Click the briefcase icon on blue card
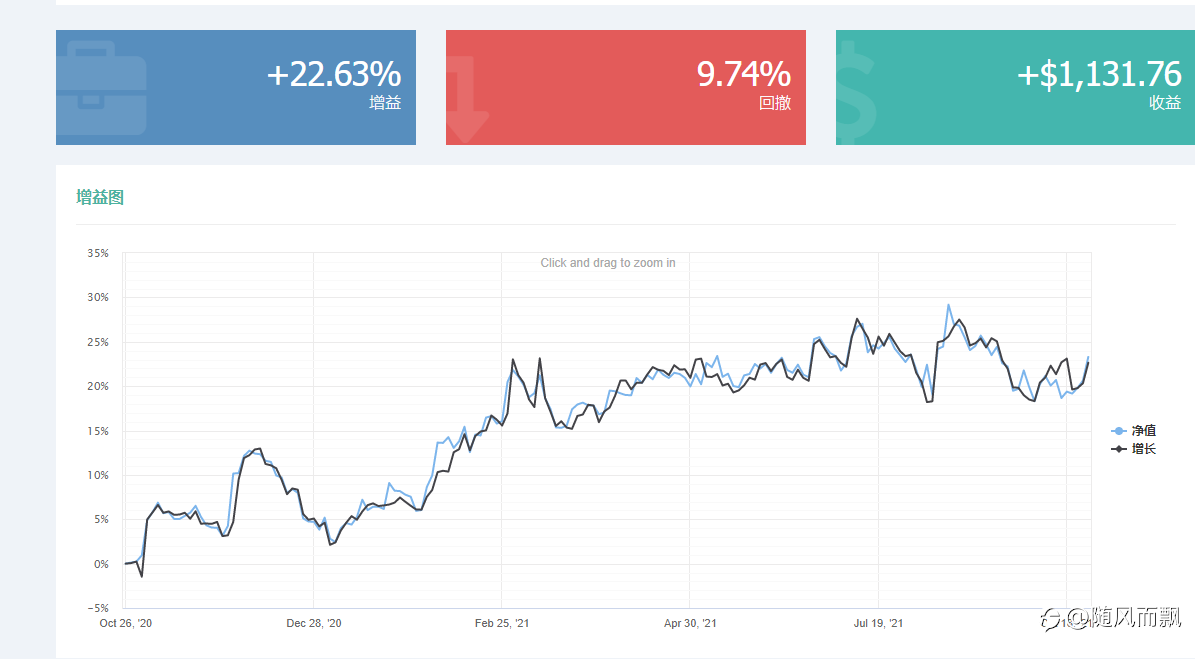This screenshot has height=659, width=1195. [101, 88]
